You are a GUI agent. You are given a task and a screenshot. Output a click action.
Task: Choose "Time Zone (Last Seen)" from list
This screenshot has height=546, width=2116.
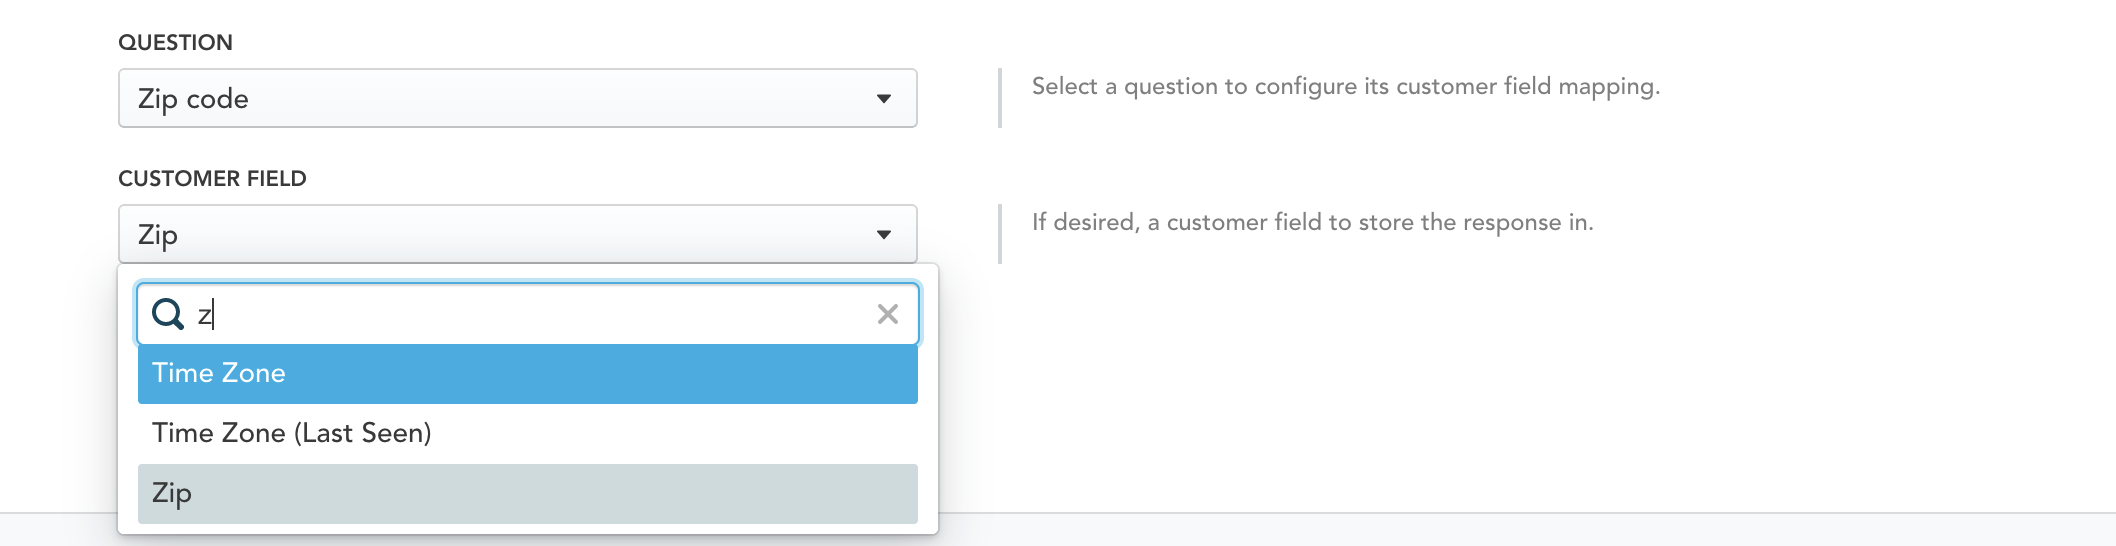[x=292, y=433]
